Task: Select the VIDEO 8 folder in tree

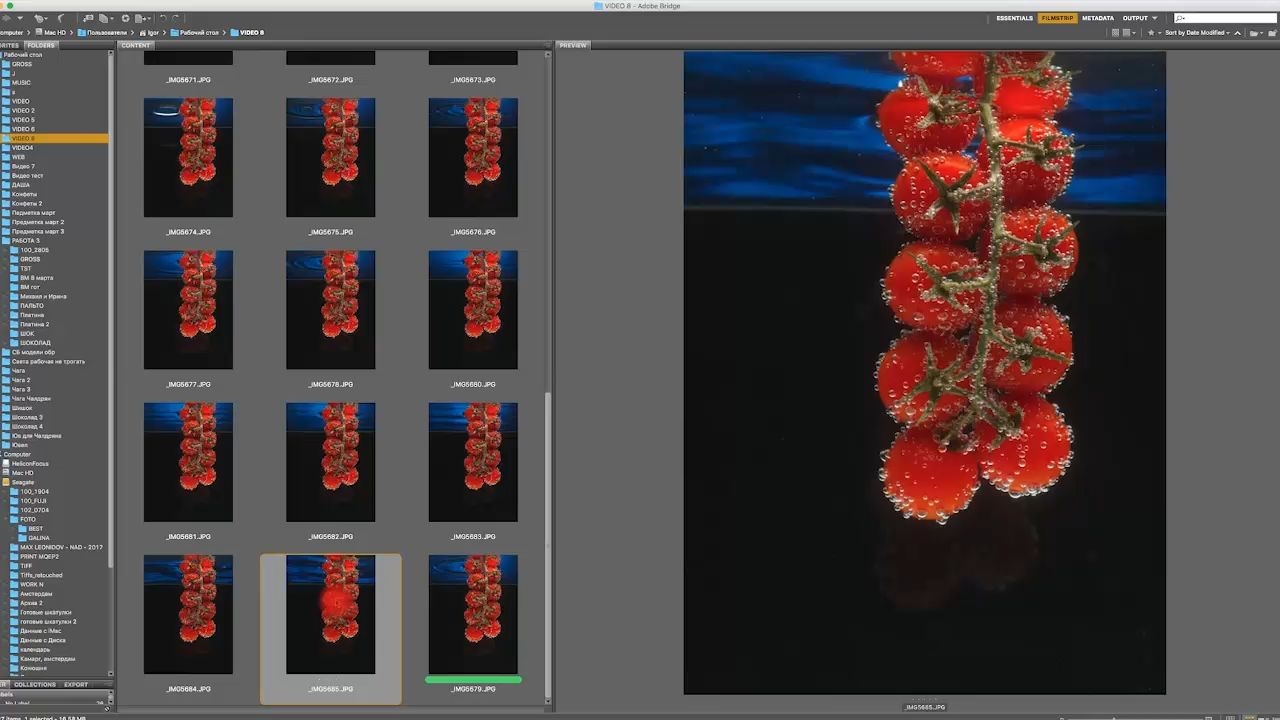Action: pos(54,138)
